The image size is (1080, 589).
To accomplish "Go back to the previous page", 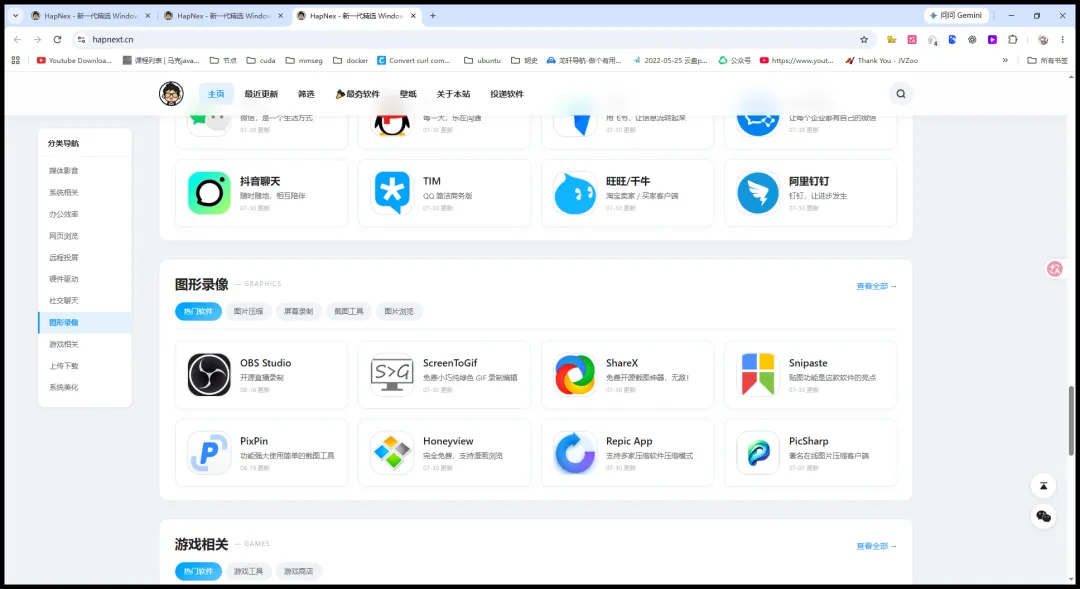I will 17,39.
